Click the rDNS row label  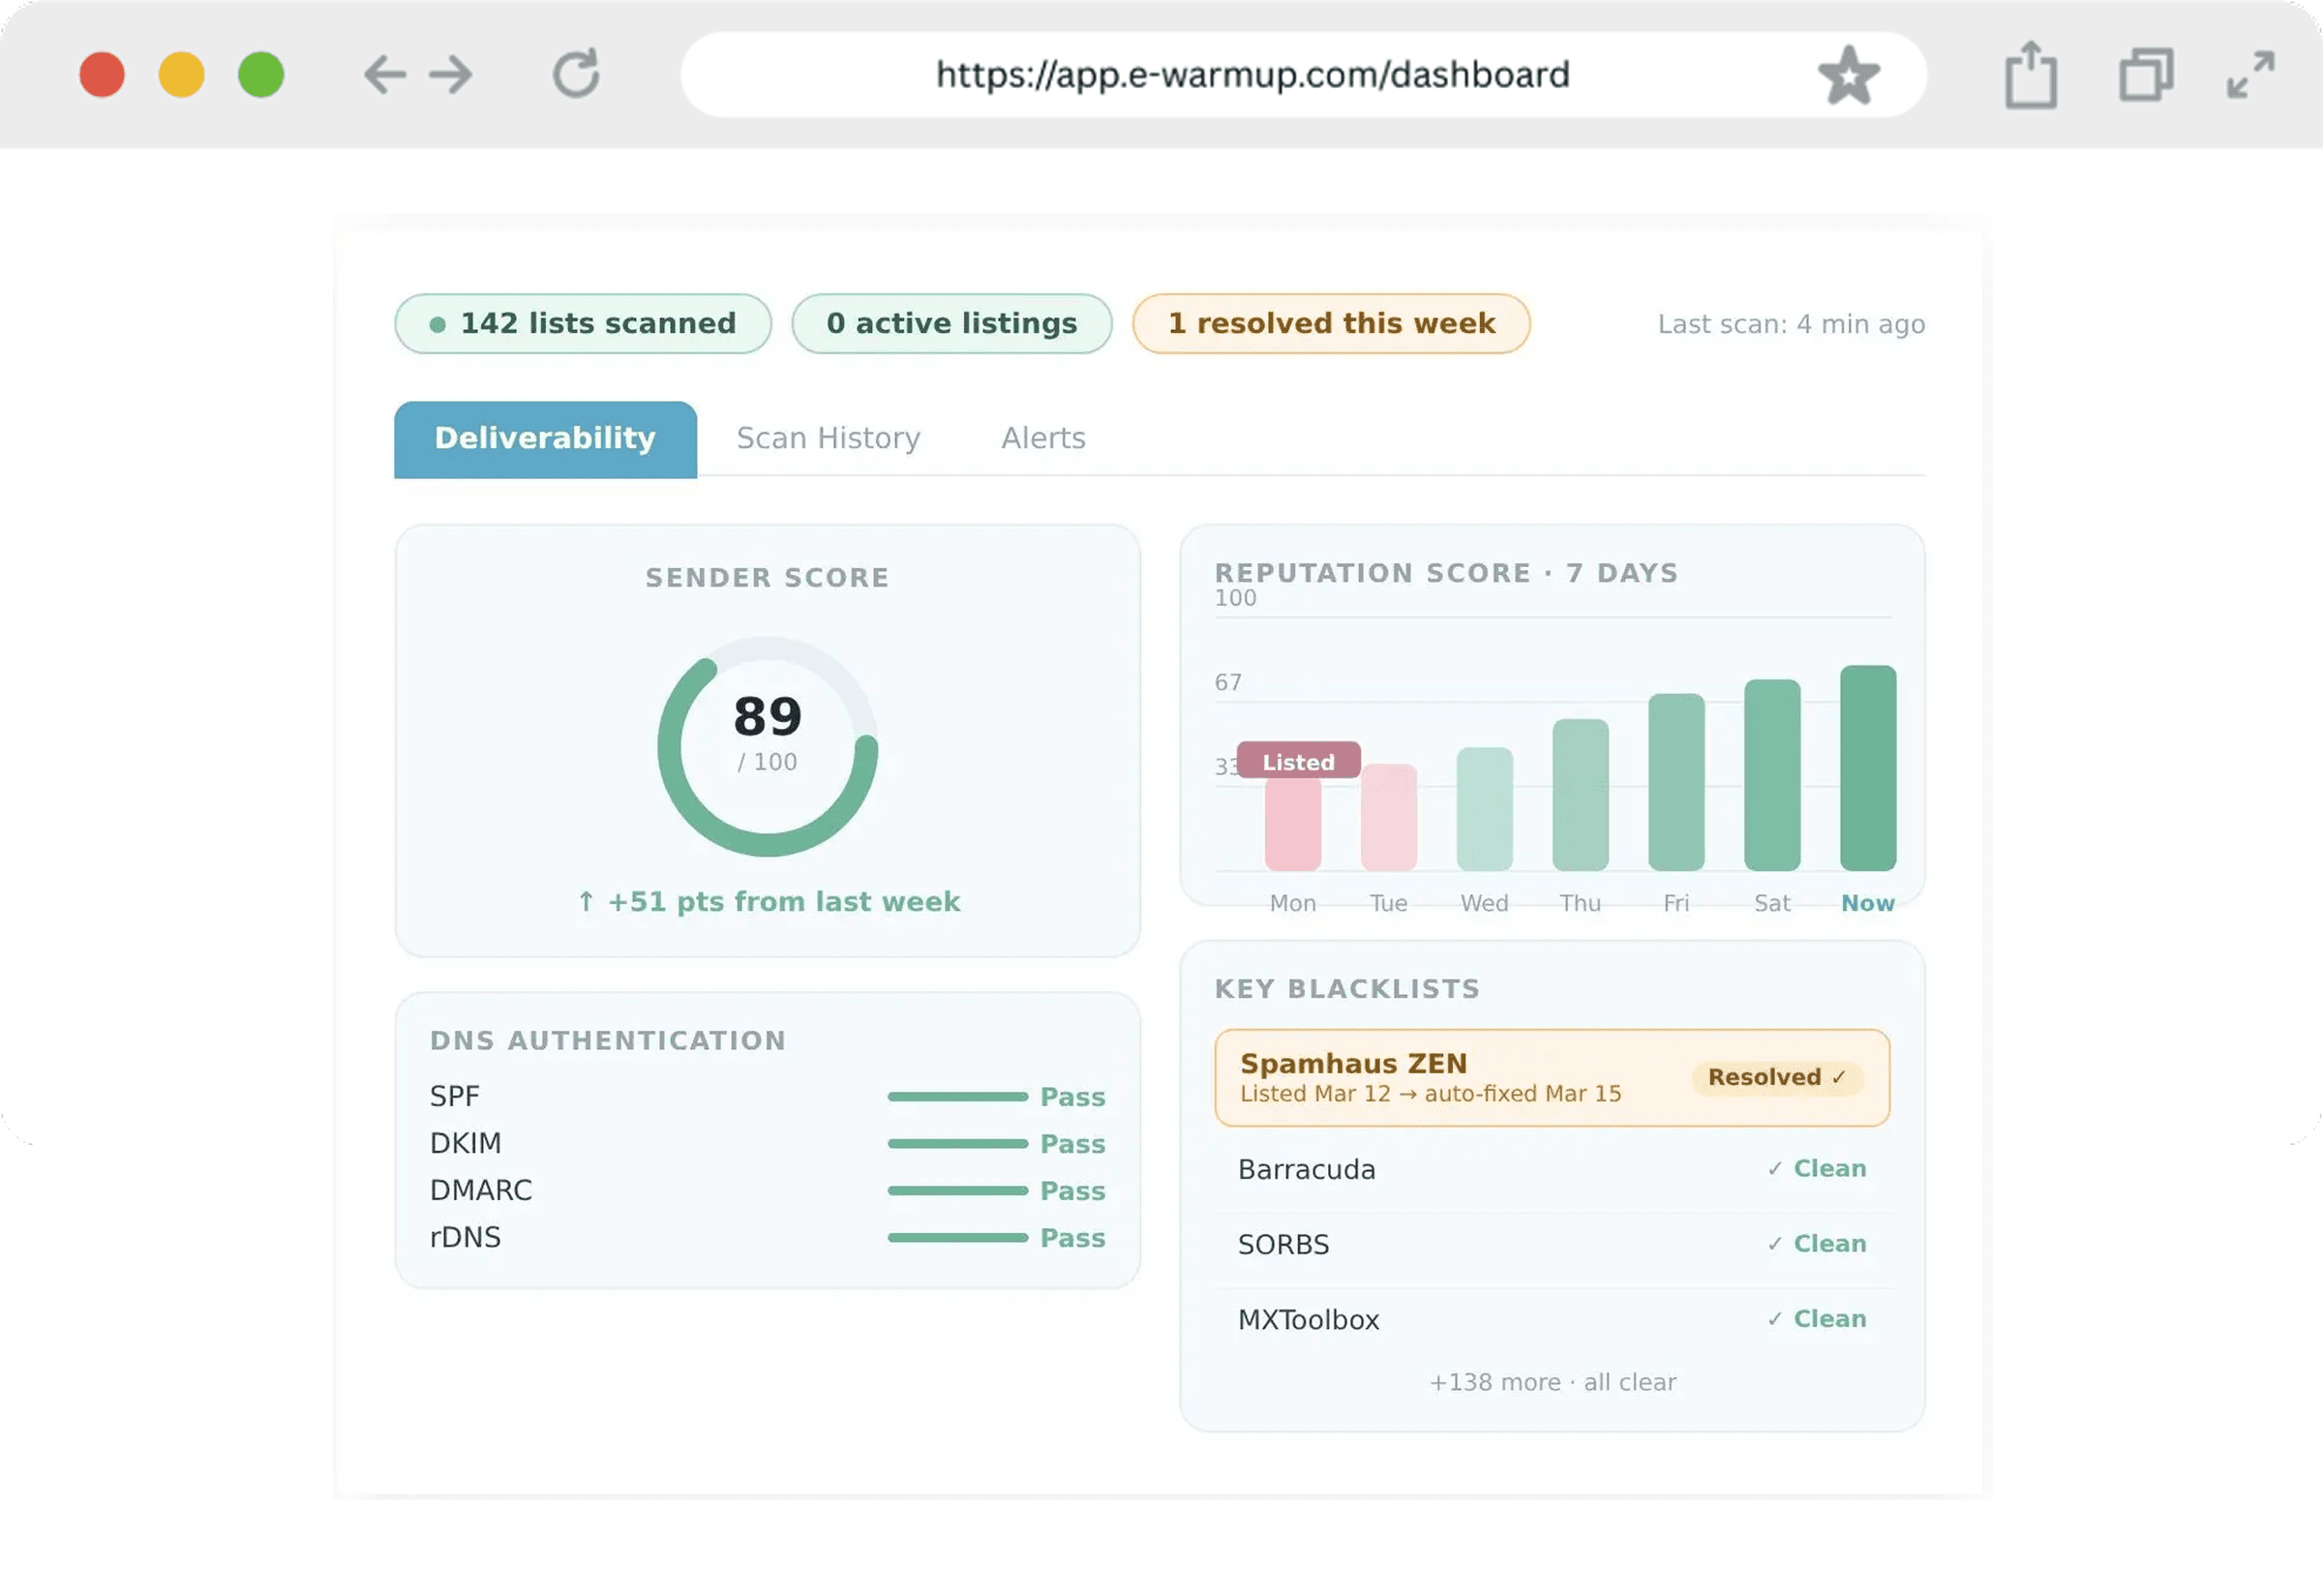point(465,1238)
